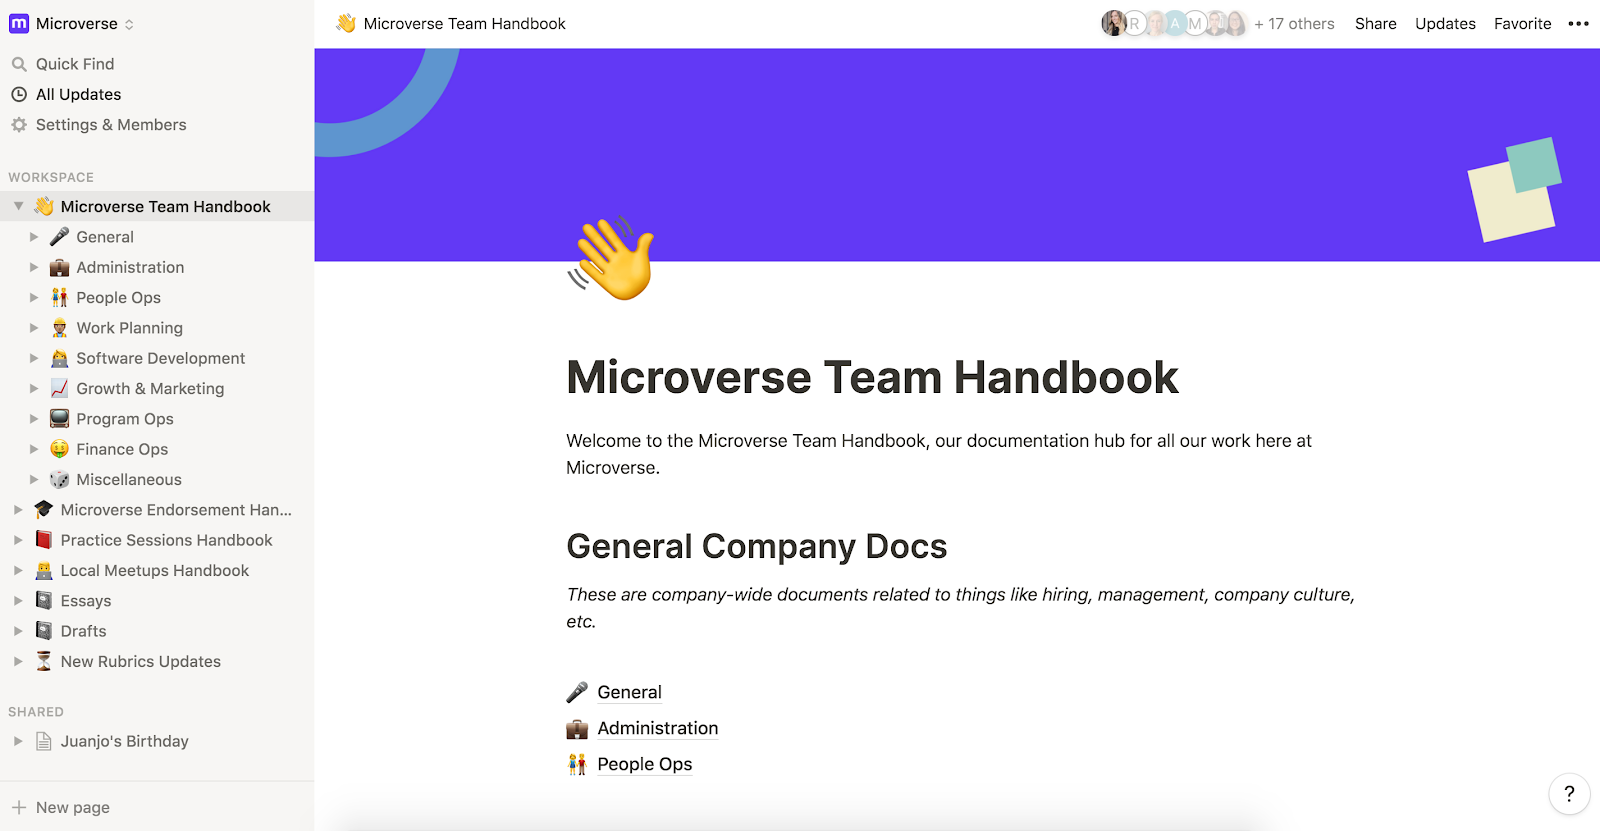The image size is (1600, 831).
Task: Click the Microverse Team Handbook page title
Action: [x=872, y=378]
